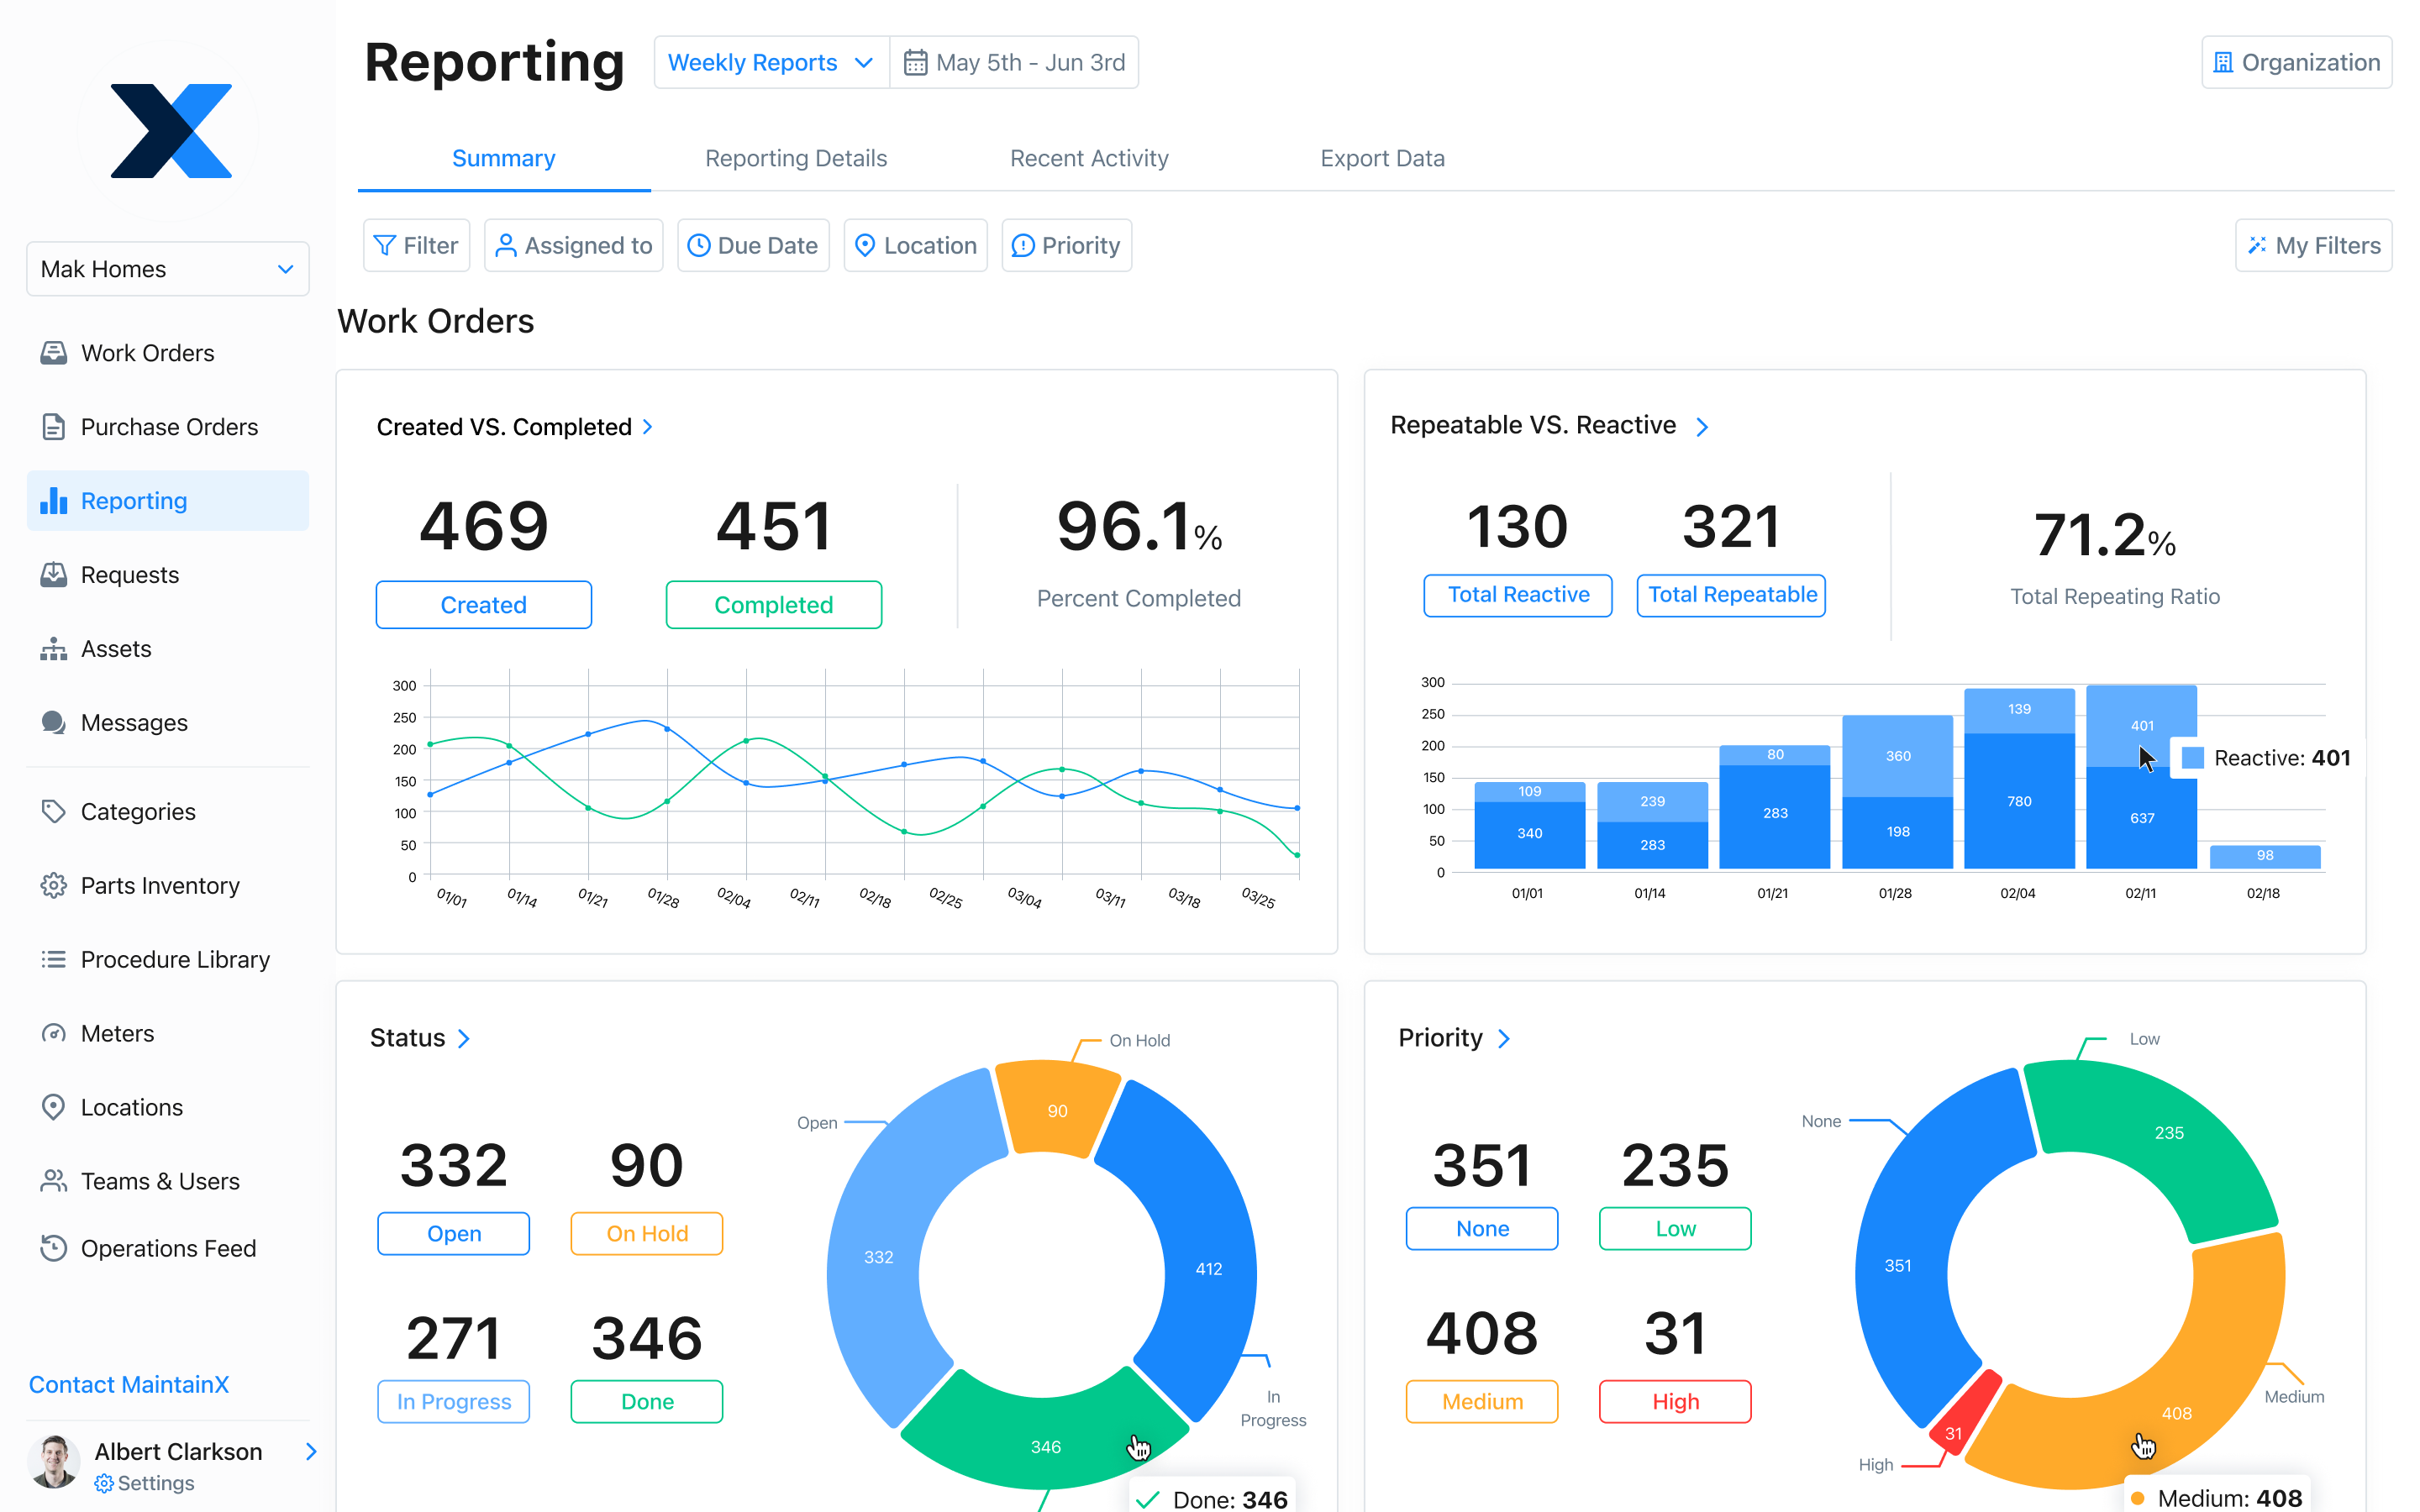Toggle the Created series pill

[x=483, y=604]
